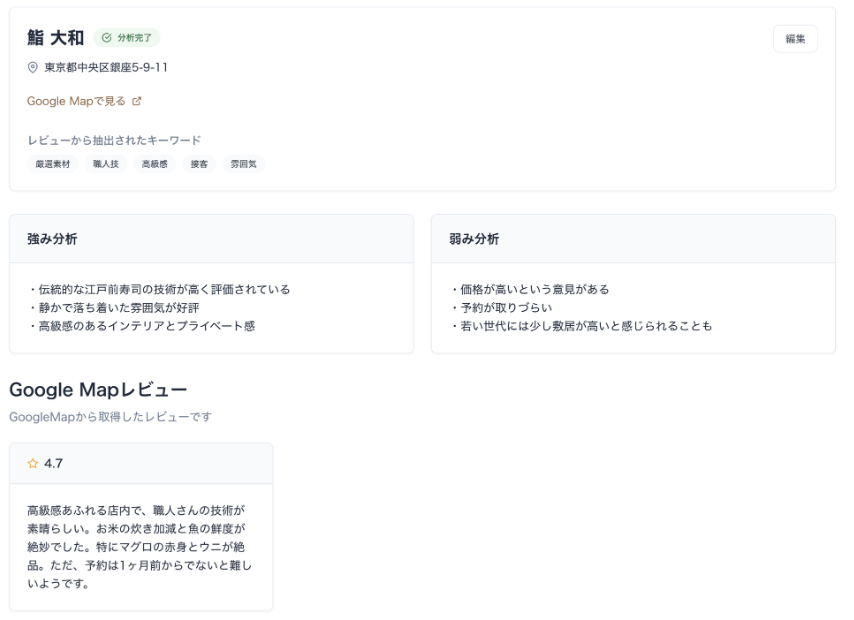854x620 pixels.
Task: Select the 高級感 keyword tag
Action: (154, 164)
